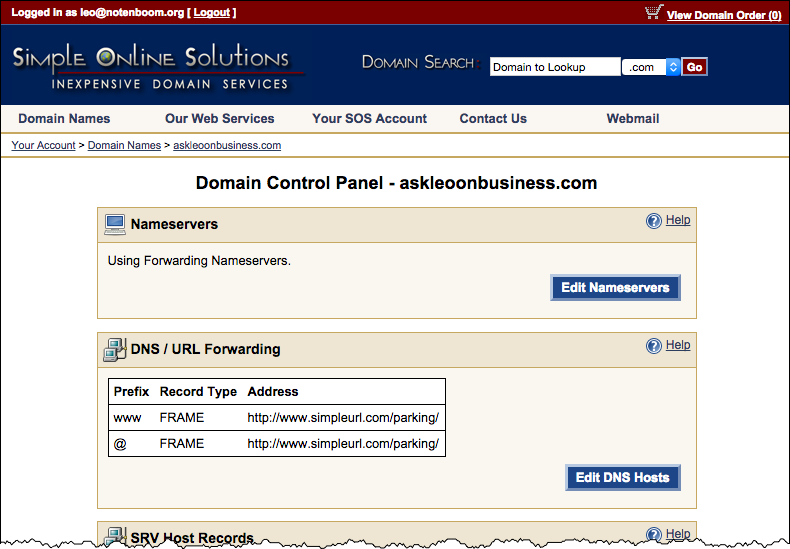Viewport: 790px width, 549px height.
Task: Open the Your SOS Account menu
Action: coord(369,118)
